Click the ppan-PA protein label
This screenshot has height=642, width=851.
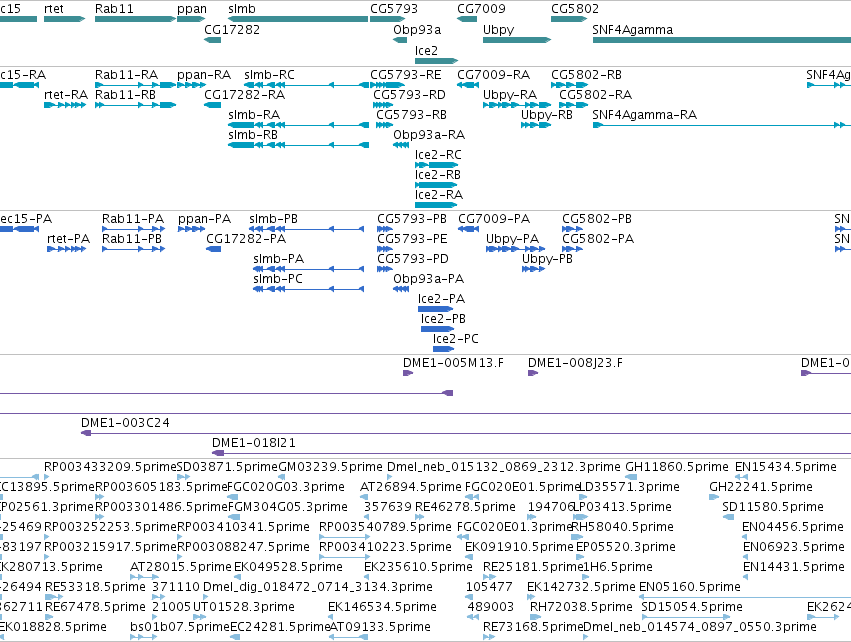coord(204,219)
